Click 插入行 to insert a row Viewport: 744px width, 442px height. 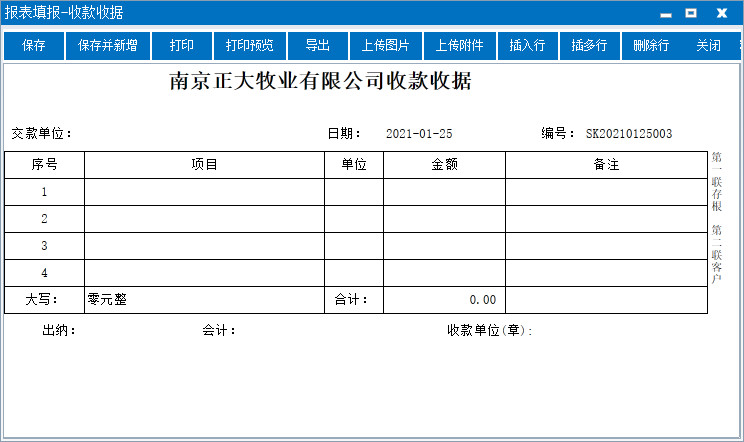click(x=527, y=46)
